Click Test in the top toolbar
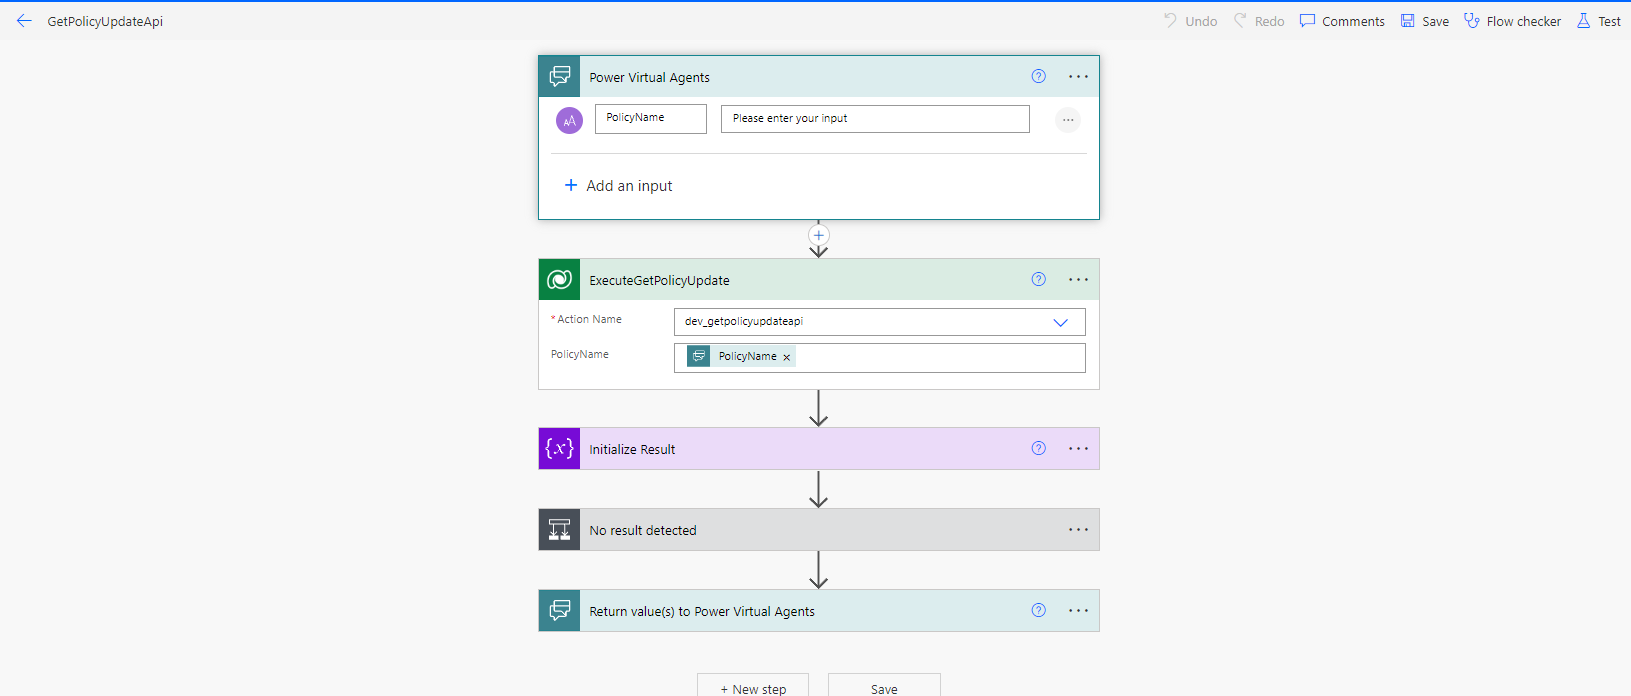This screenshot has height=696, width=1631. (x=1598, y=21)
